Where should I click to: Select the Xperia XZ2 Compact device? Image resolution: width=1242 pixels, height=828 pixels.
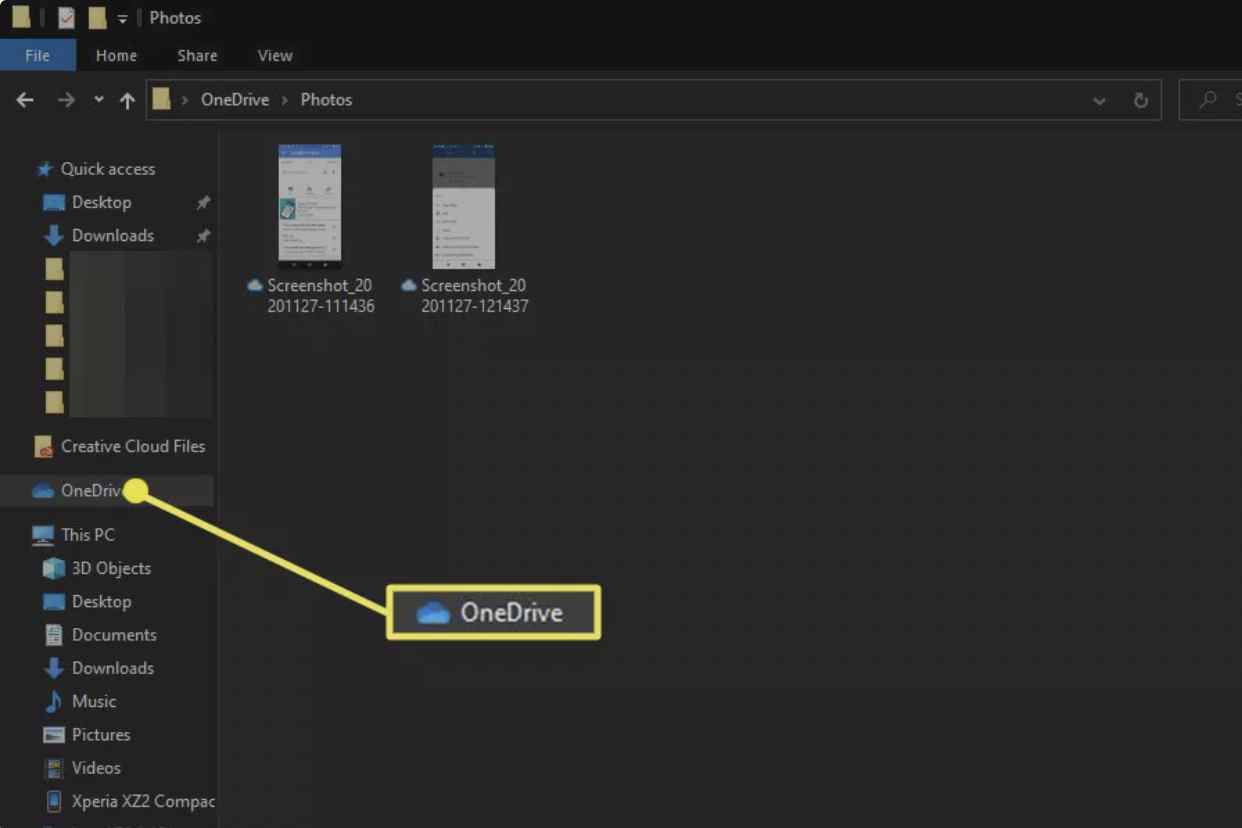point(143,801)
